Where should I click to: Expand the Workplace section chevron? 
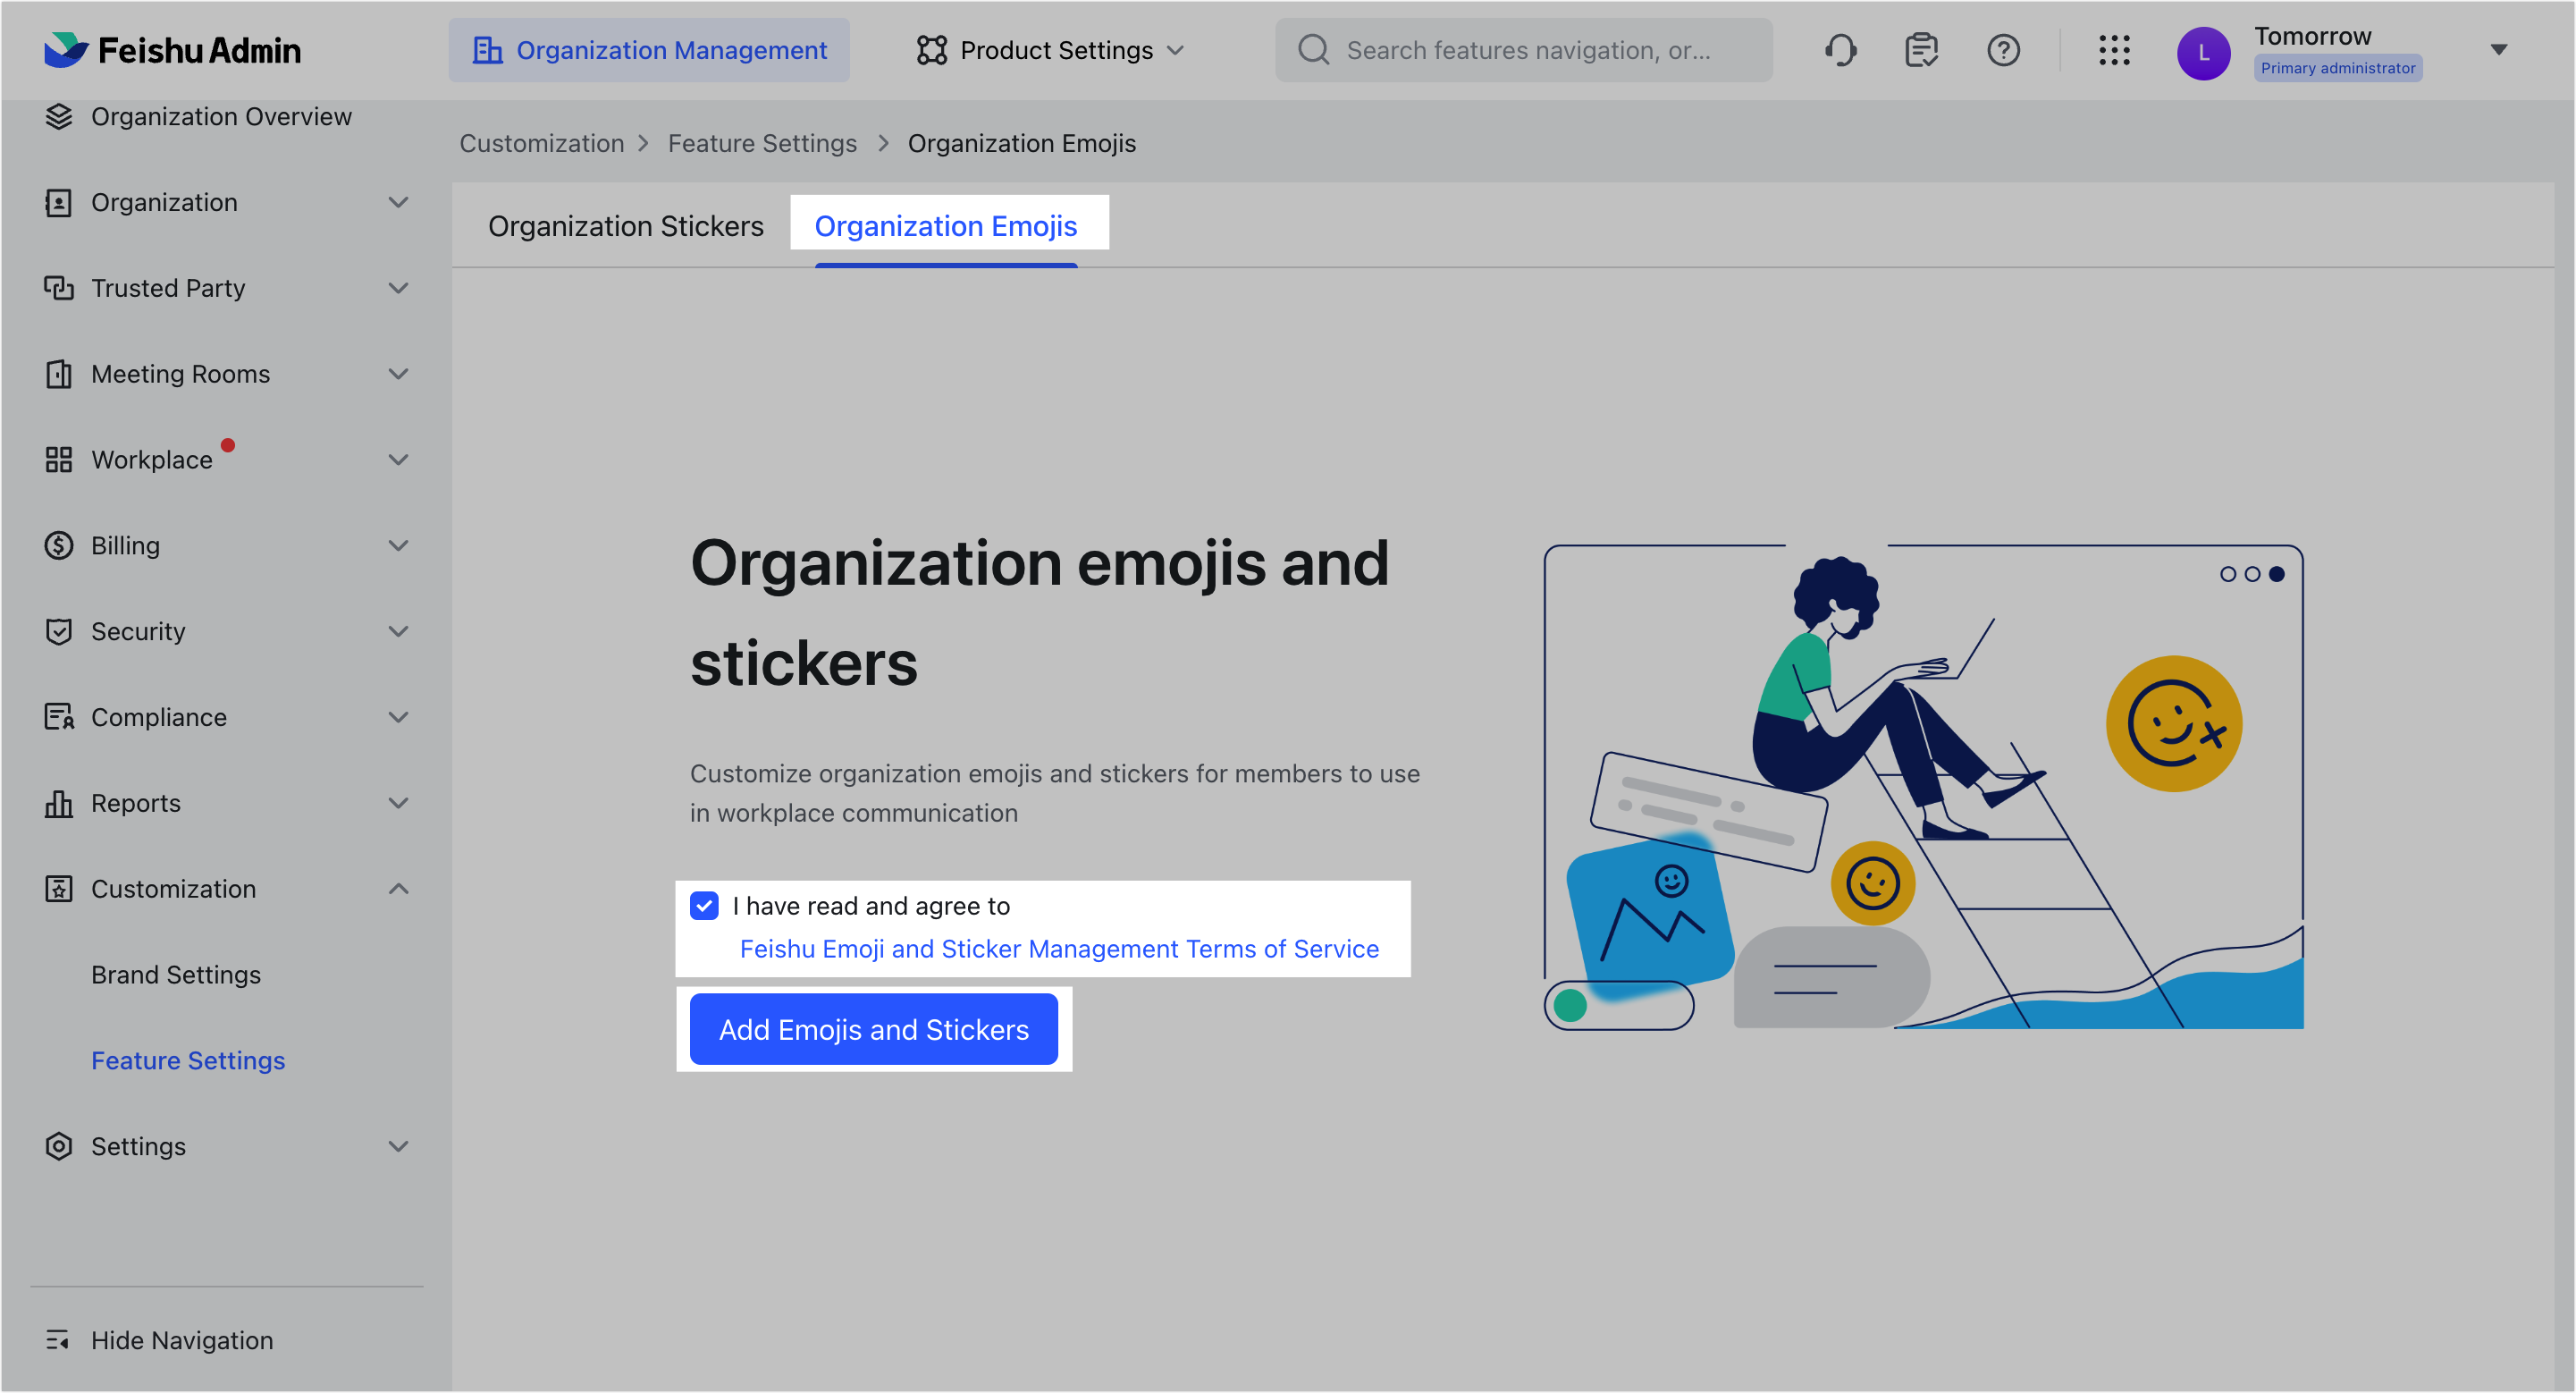[x=398, y=460]
